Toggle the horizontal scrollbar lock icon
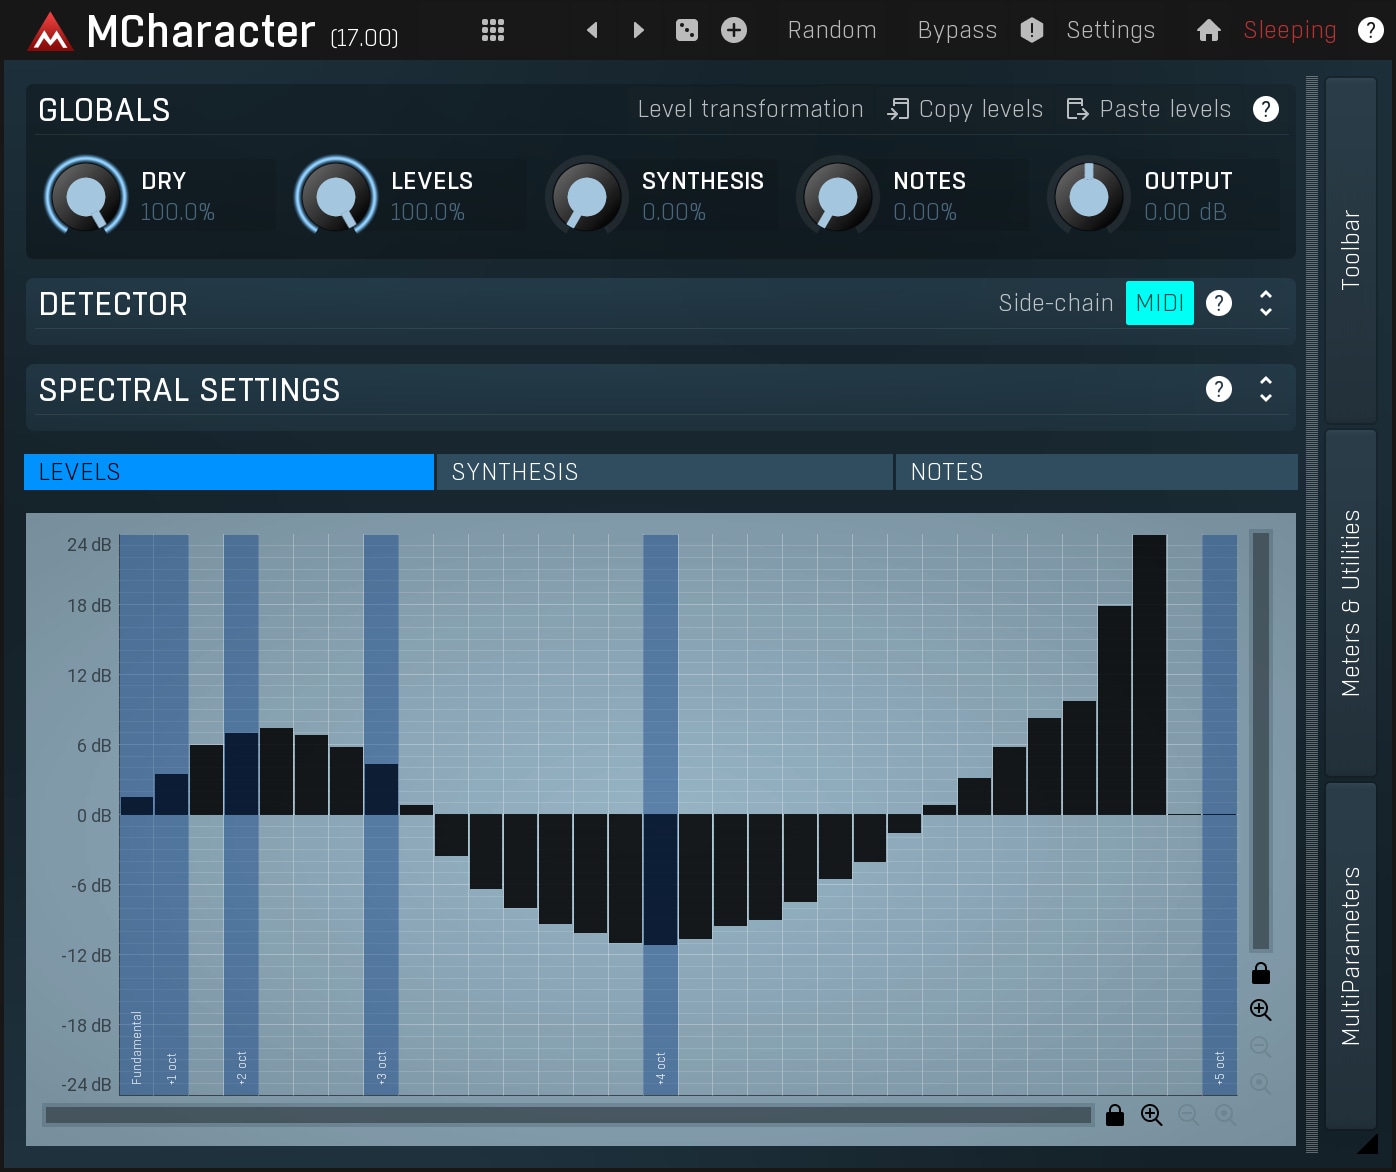The image size is (1396, 1172). [x=1115, y=1115]
